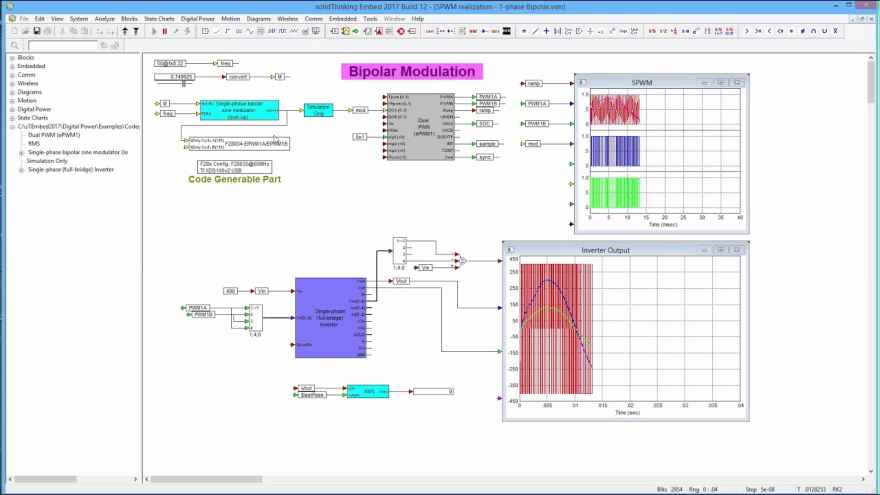Select Dual PWM (ePWM1) in the tree
Viewport: 880px width, 495px height.
pos(54,135)
